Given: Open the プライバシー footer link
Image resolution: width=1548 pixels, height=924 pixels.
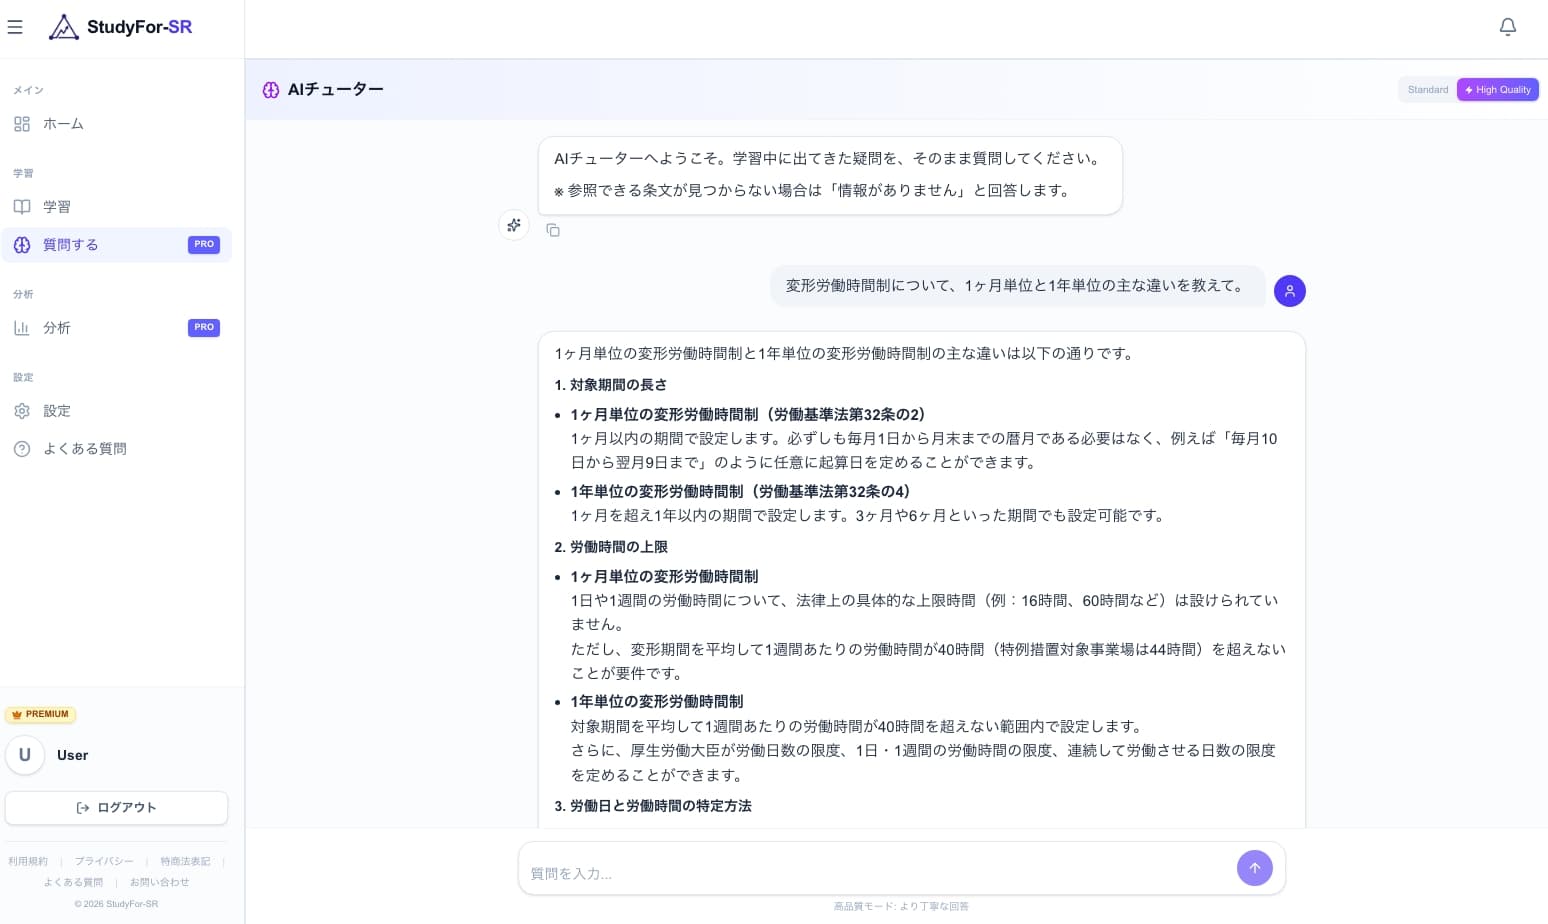Looking at the screenshot, I should pos(104,861).
